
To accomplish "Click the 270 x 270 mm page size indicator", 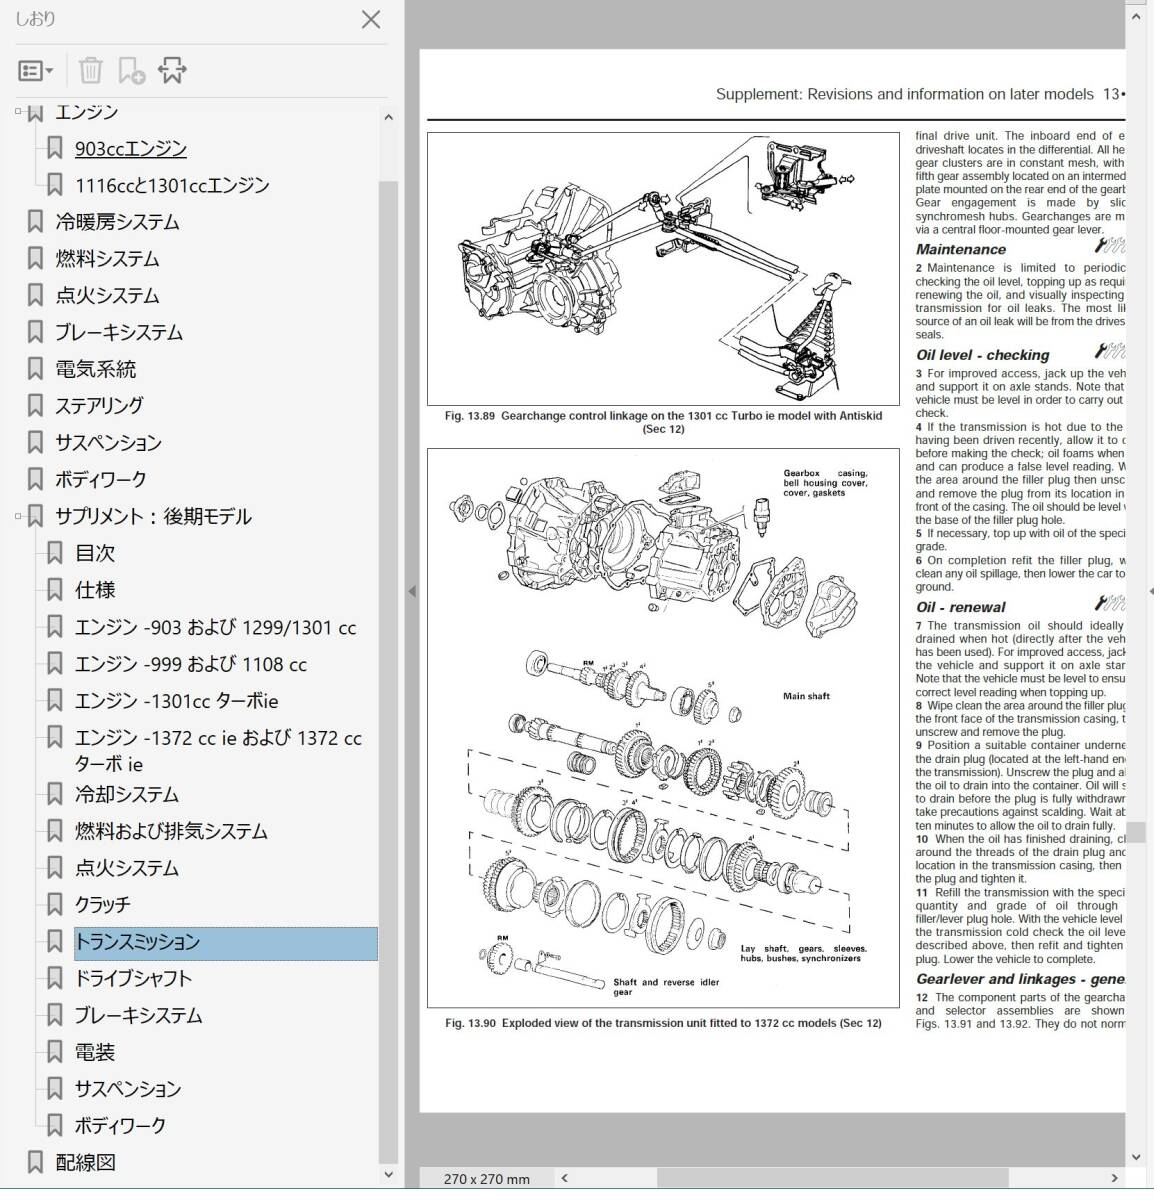I will pos(486,1179).
